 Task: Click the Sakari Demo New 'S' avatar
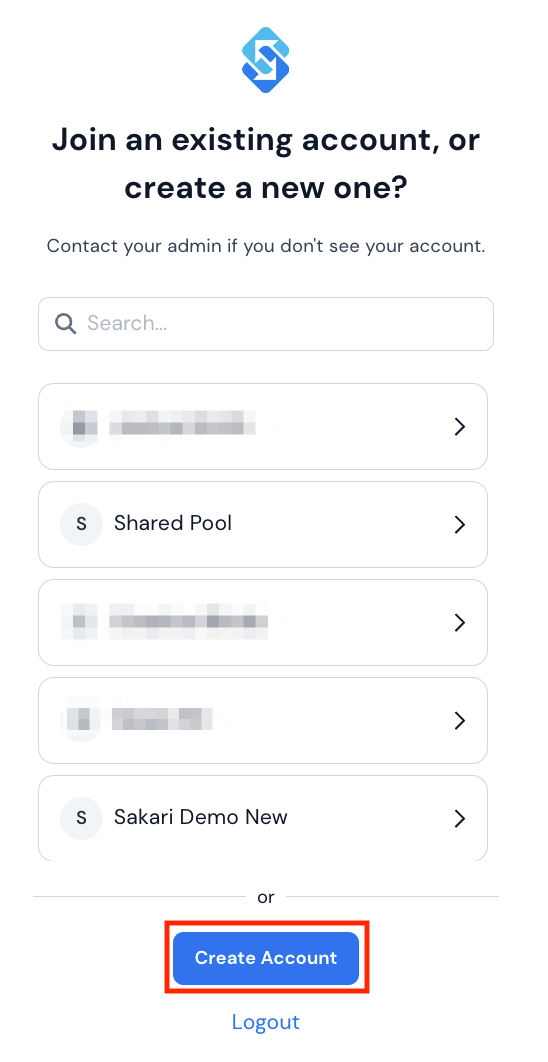[x=81, y=818]
